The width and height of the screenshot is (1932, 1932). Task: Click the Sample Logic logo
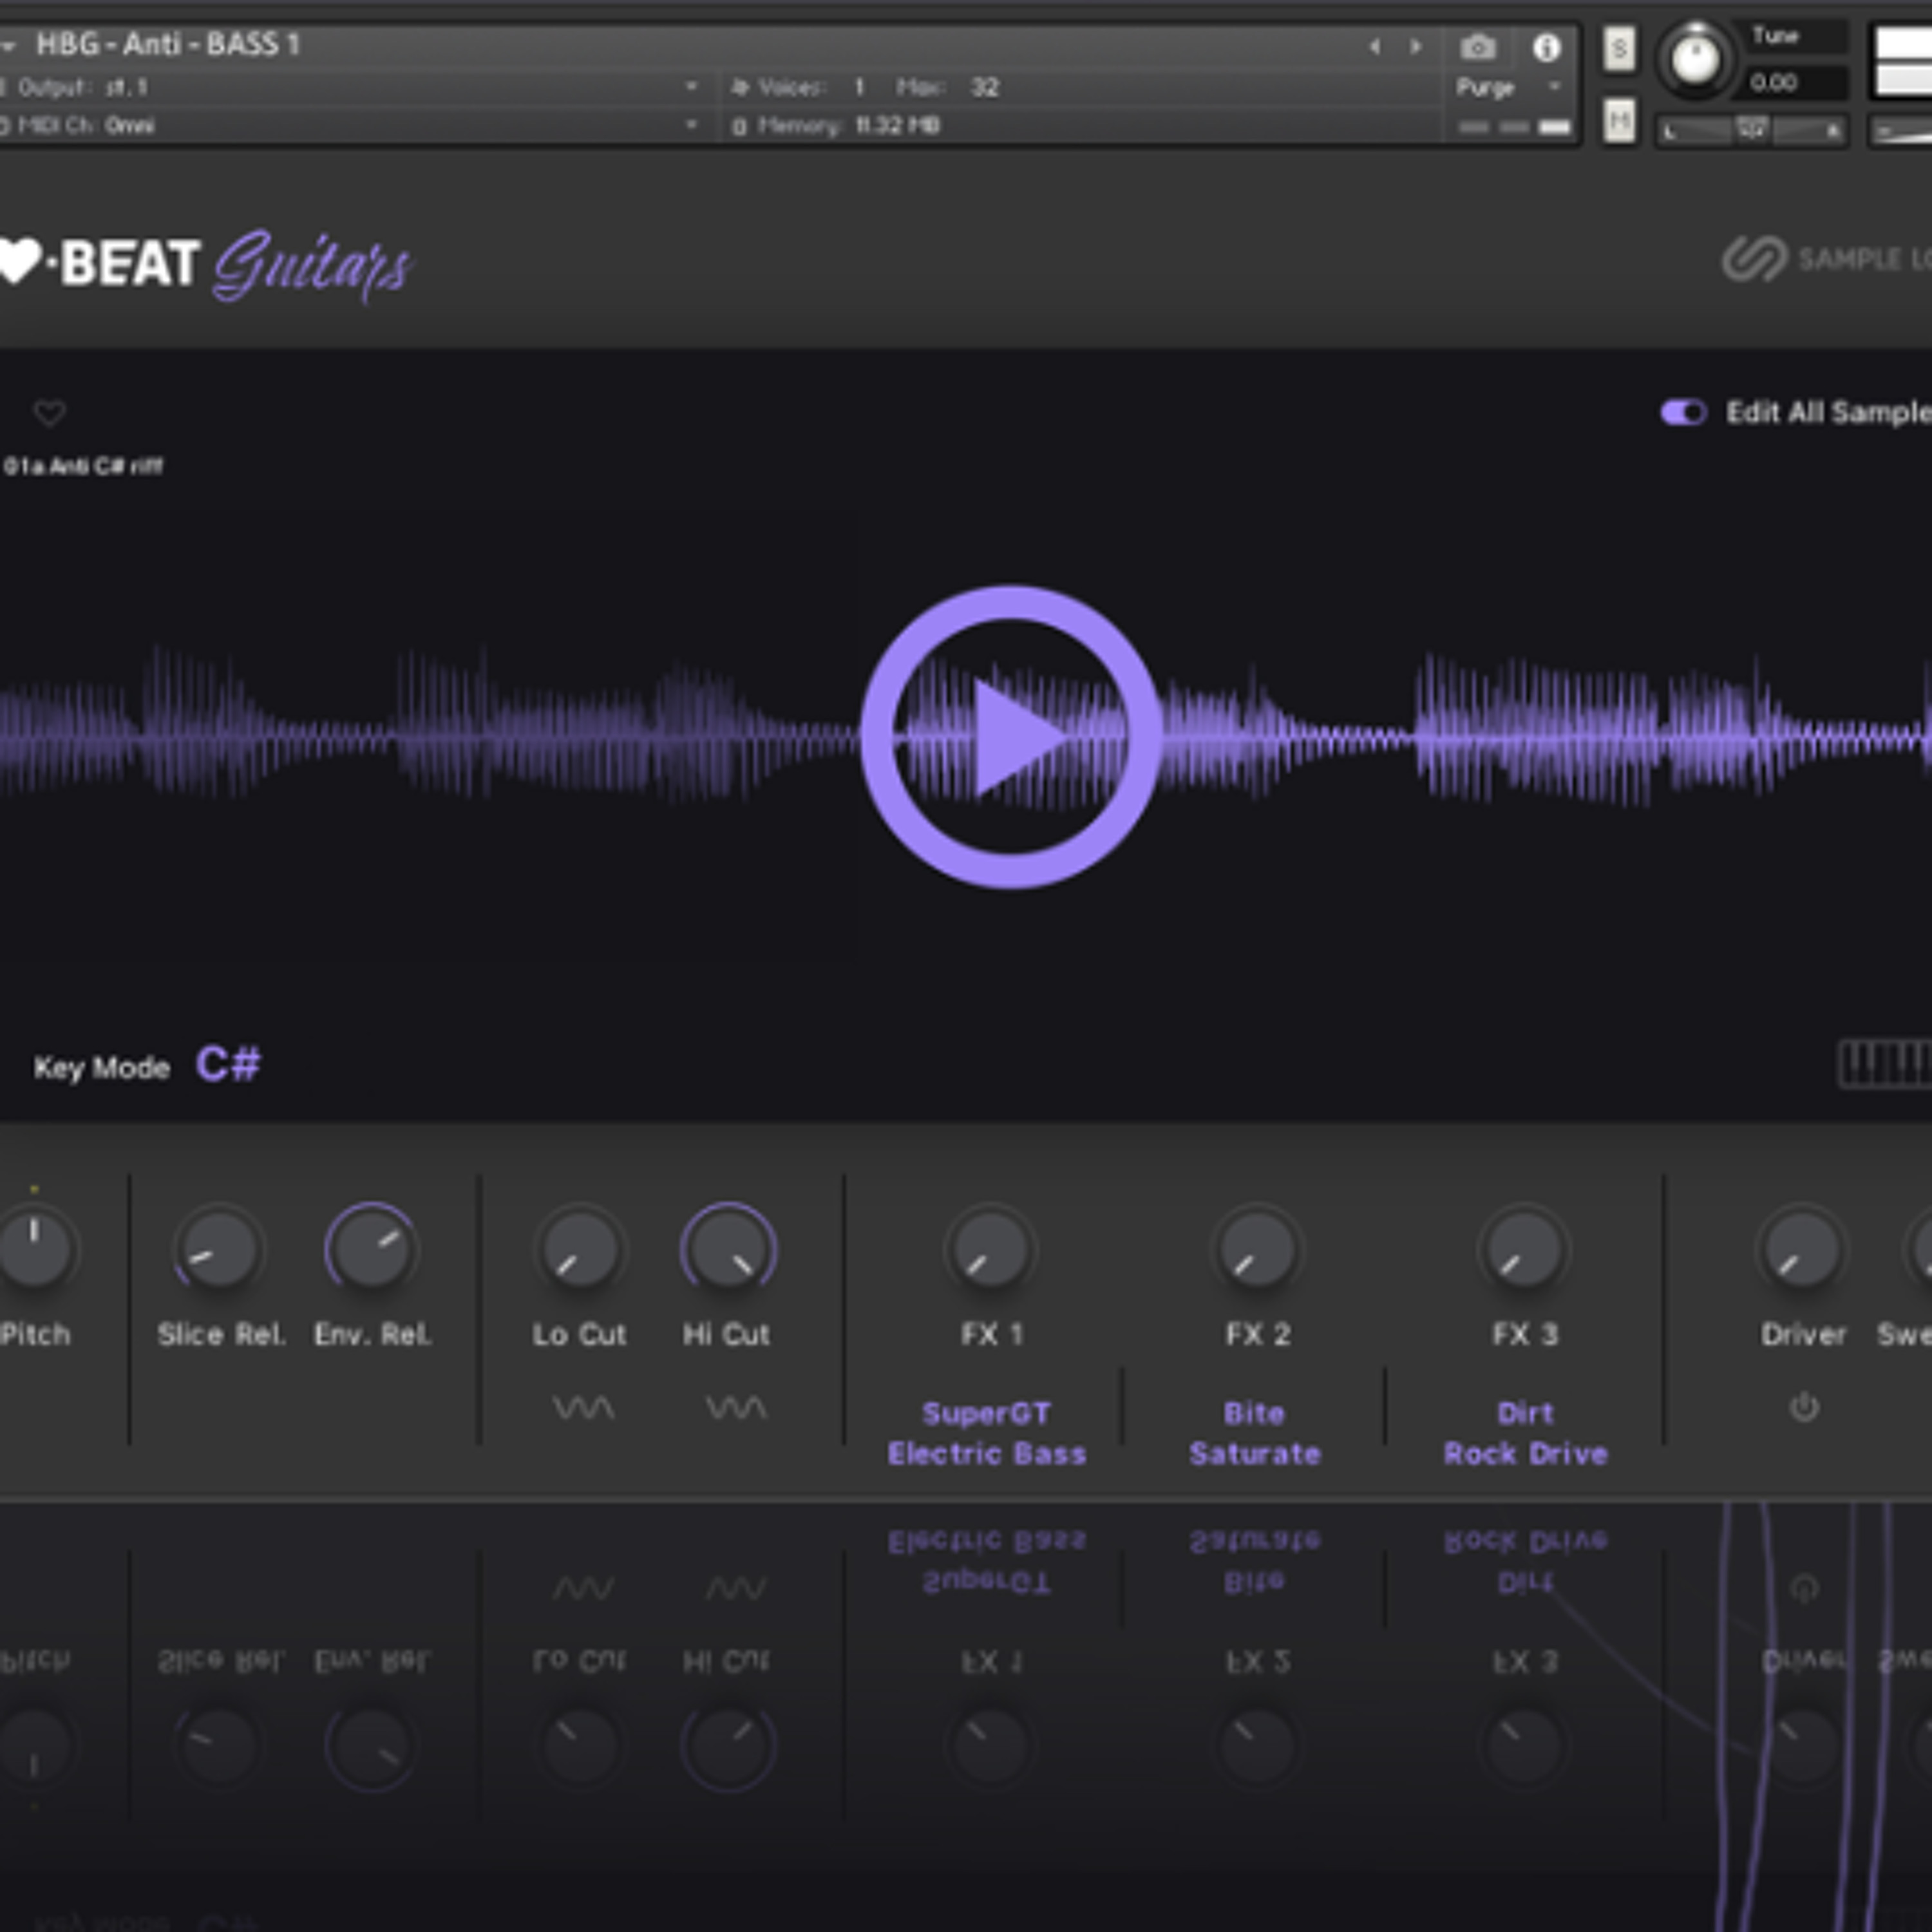(1826, 259)
